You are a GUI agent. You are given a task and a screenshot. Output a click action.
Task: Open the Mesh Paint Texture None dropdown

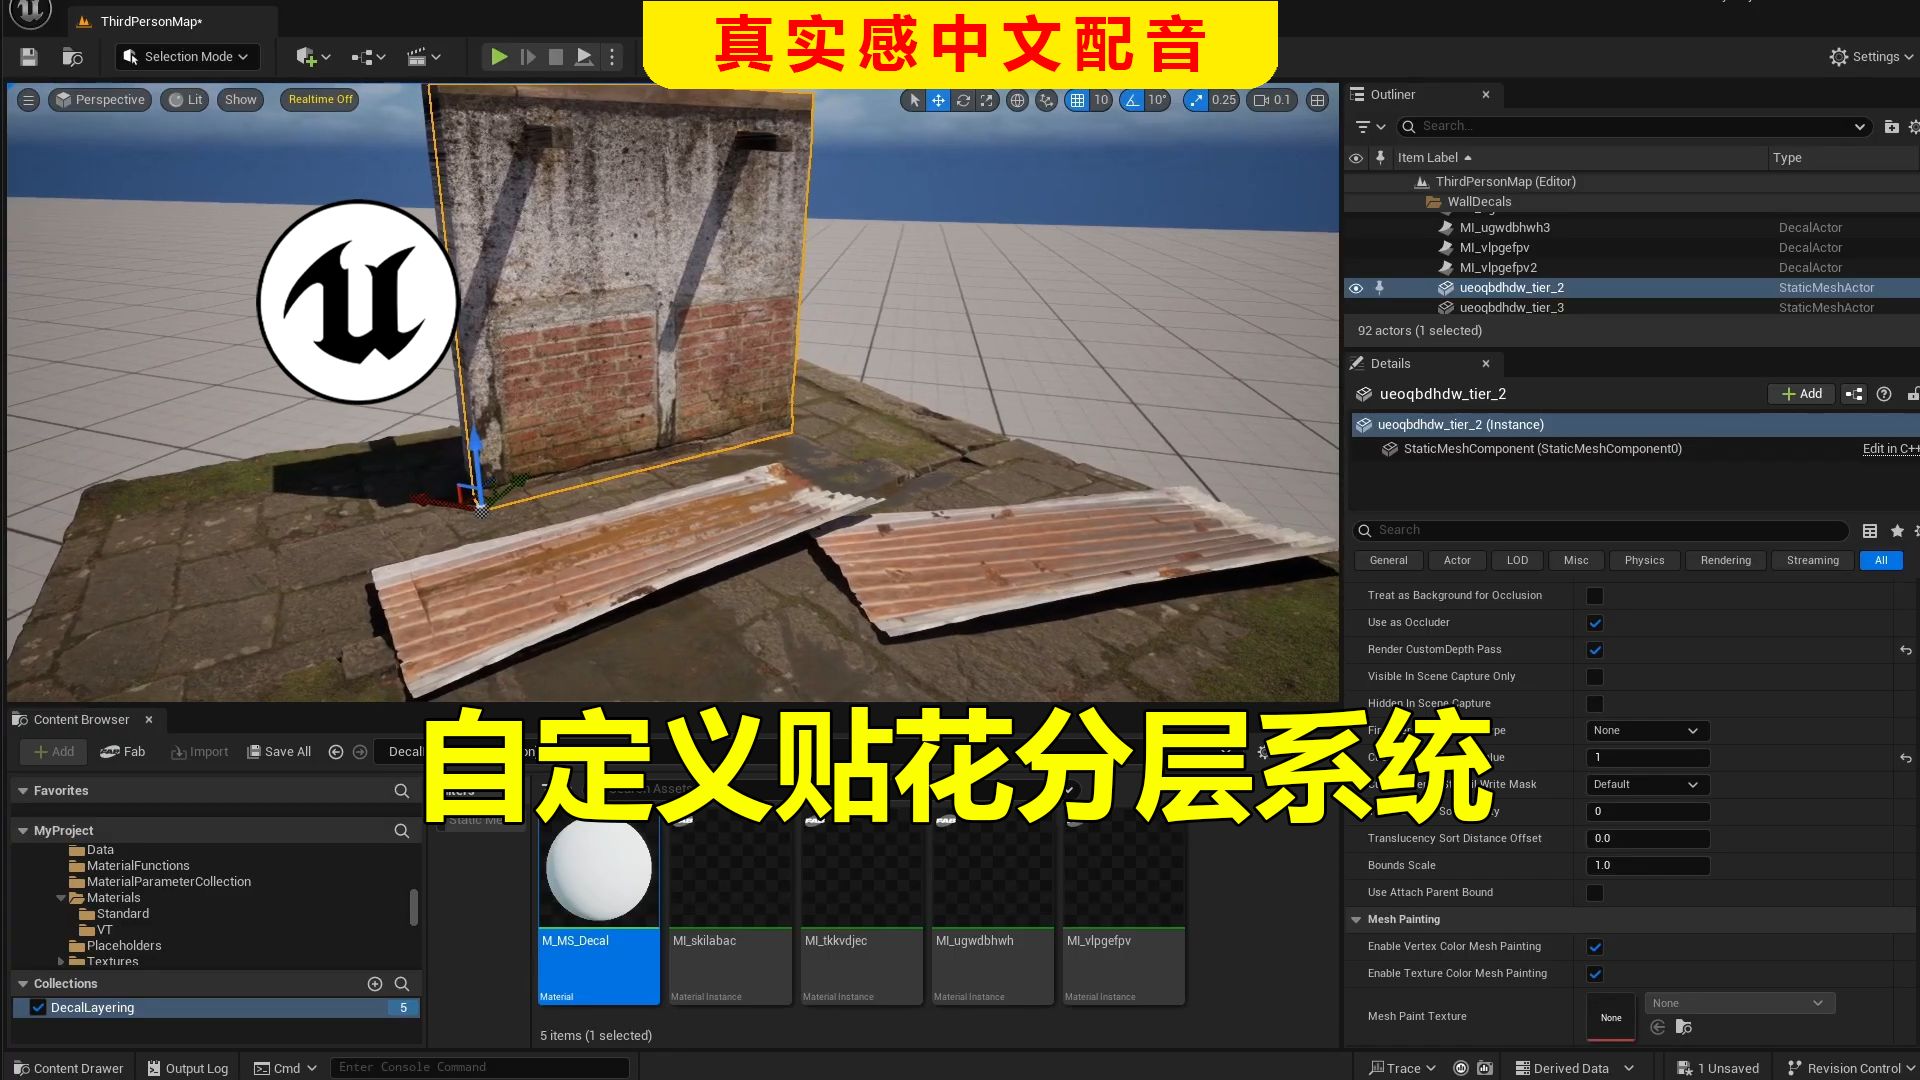click(1739, 1003)
